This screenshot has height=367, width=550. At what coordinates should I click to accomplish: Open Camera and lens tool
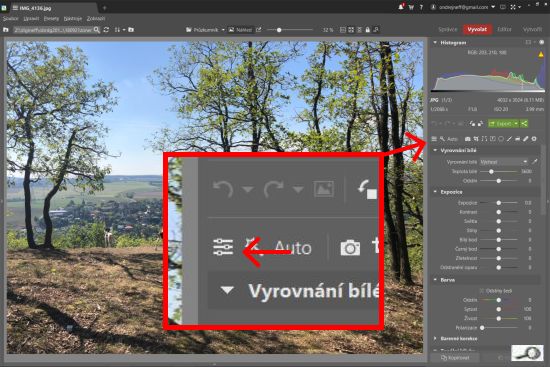pos(468,139)
